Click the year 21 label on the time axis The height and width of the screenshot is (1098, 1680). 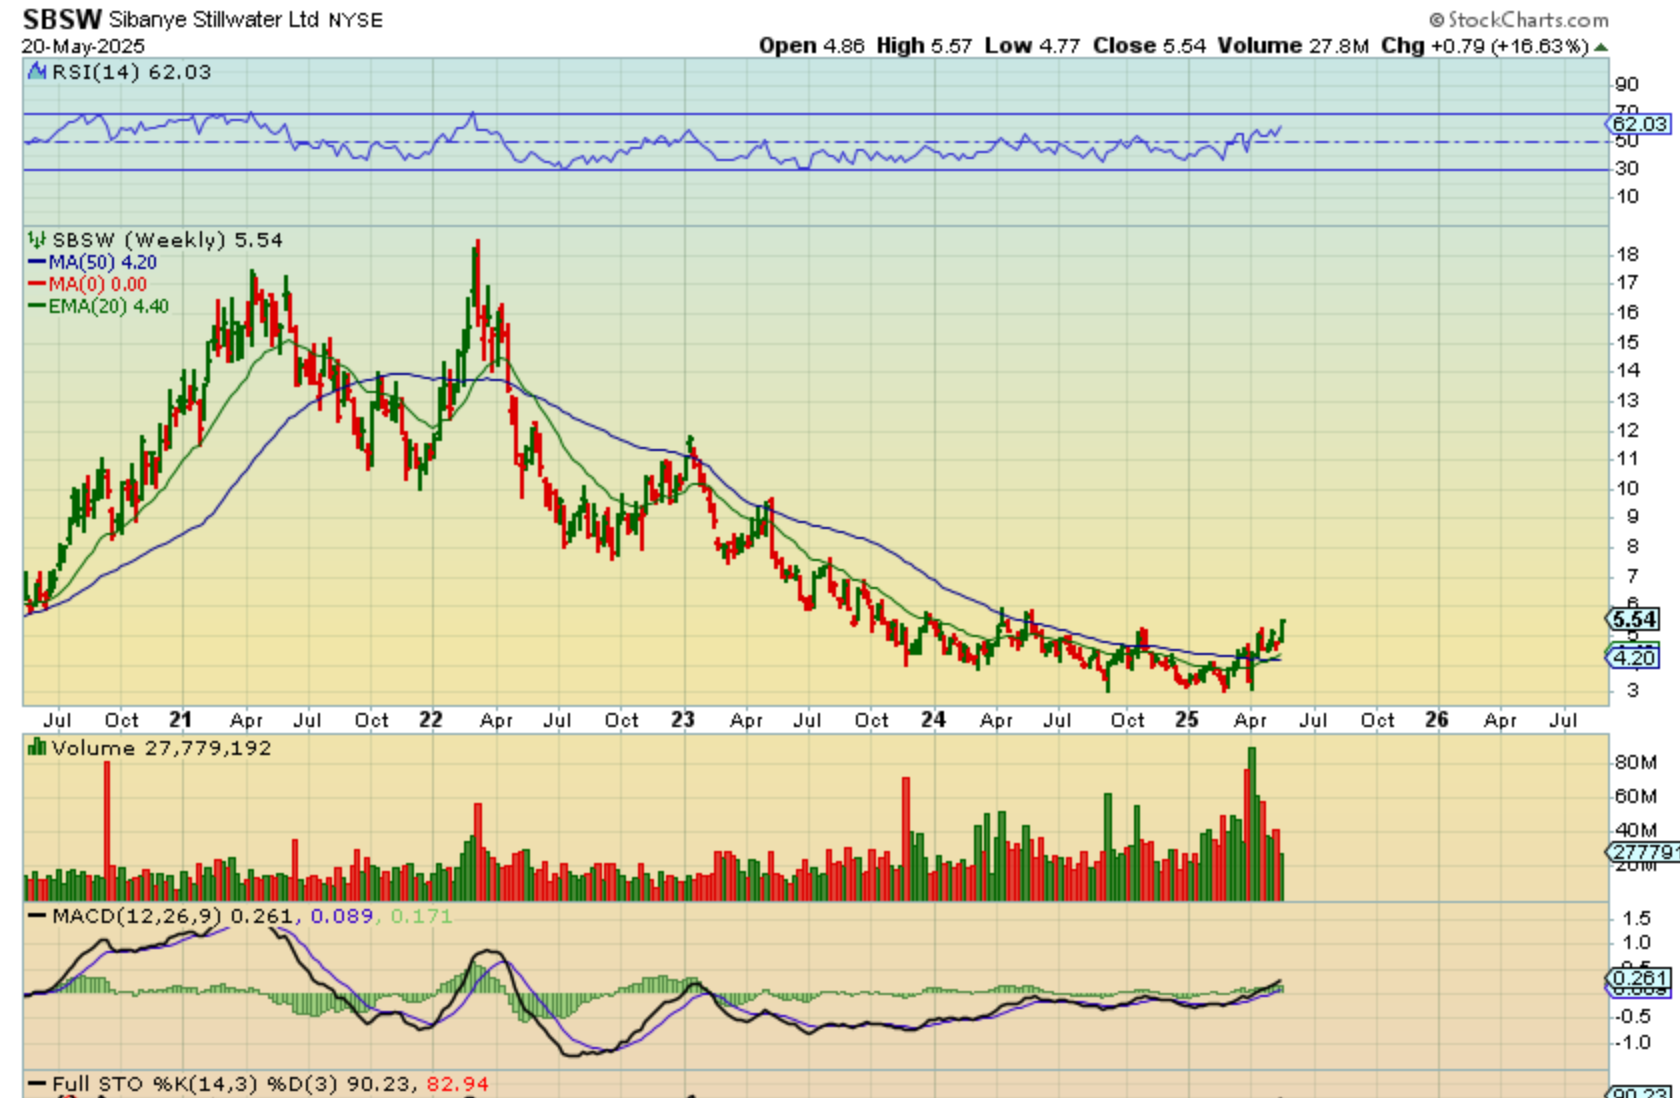(180, 720)
